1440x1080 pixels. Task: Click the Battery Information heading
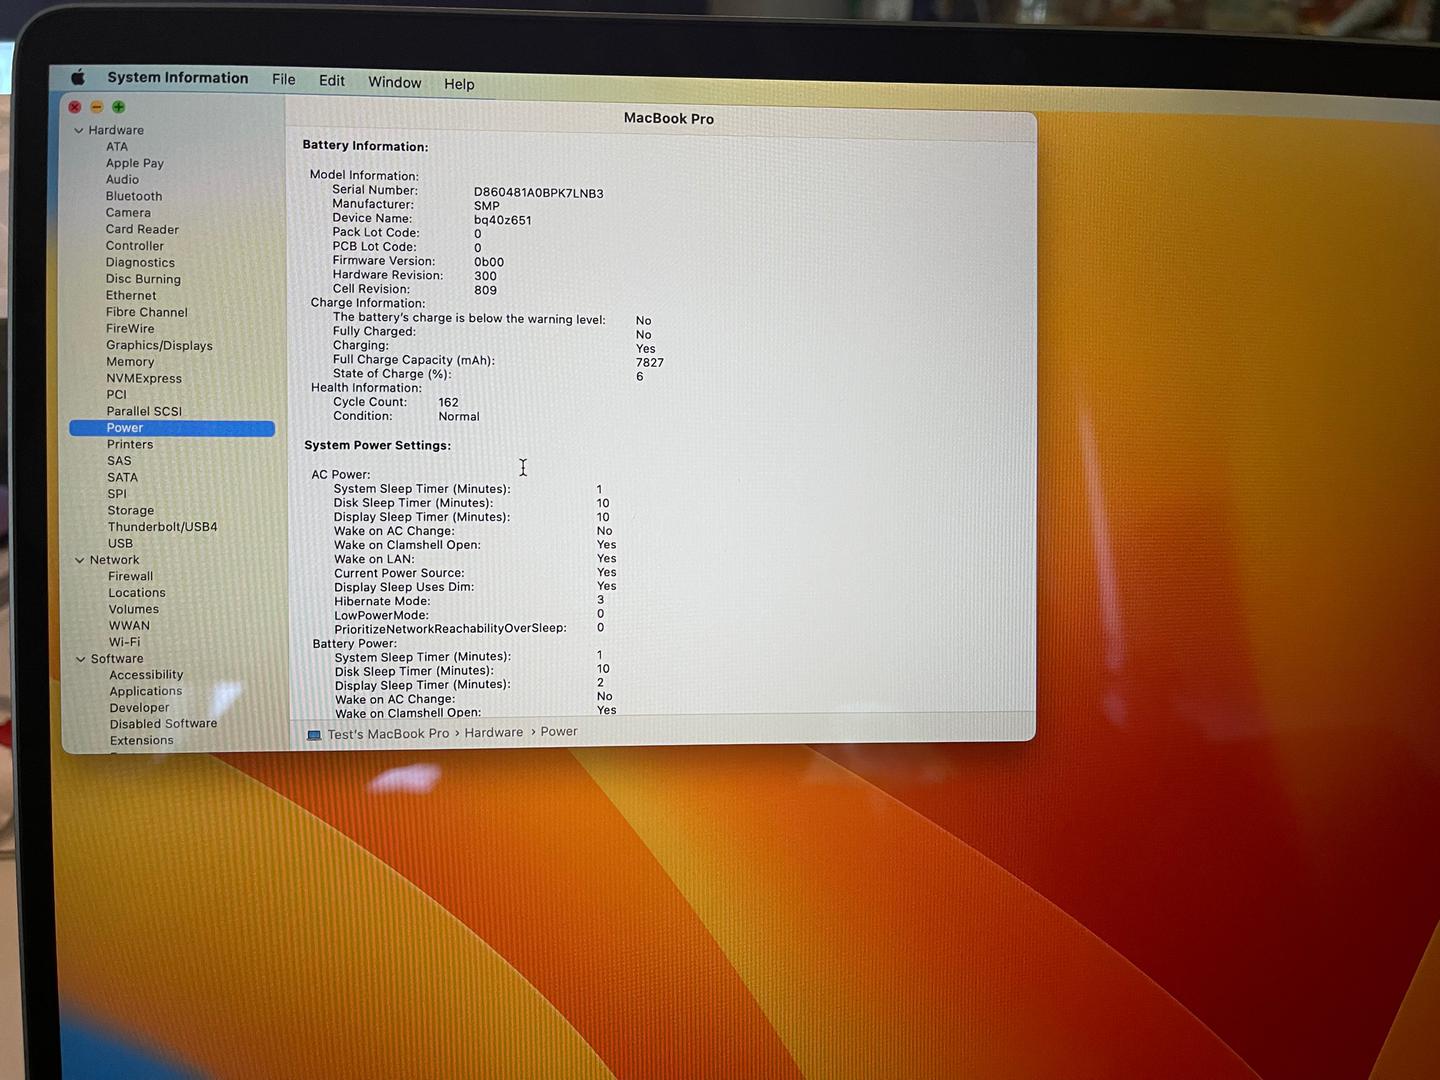(366, 146)
